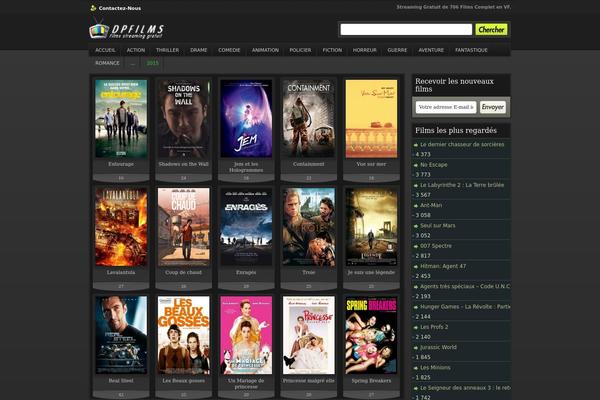Open the Real Steel movie poster
The width and height of the screenshot is (600, 400).
pyautogui.click(x=121, y=335)
